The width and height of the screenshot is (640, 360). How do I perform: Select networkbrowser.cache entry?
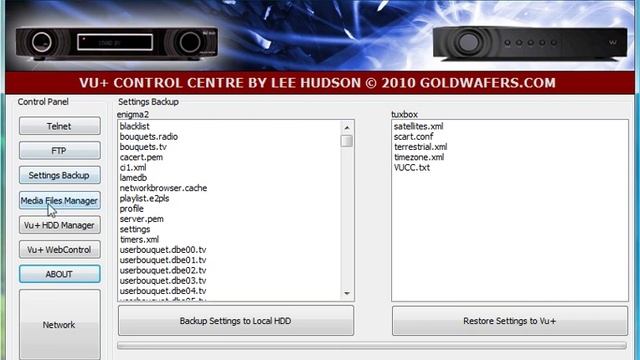coord(163,188)
